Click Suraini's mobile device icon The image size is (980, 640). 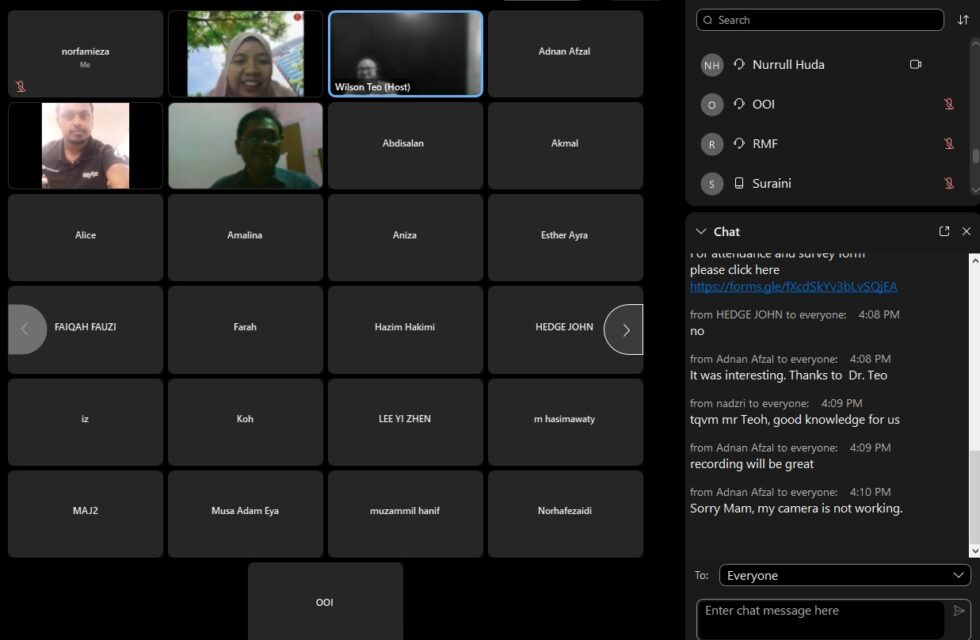pos(737,183)
